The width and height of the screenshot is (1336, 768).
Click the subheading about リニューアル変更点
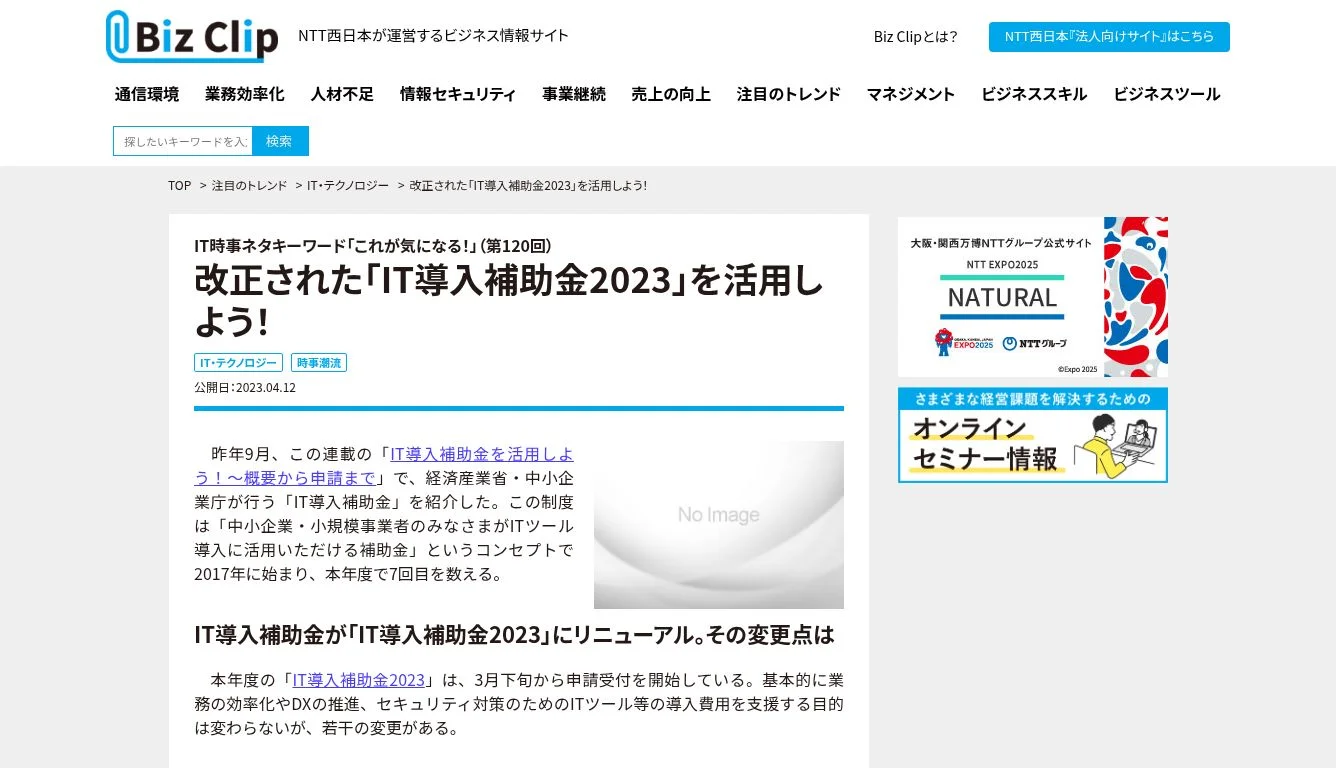click(x=514, y=635)
